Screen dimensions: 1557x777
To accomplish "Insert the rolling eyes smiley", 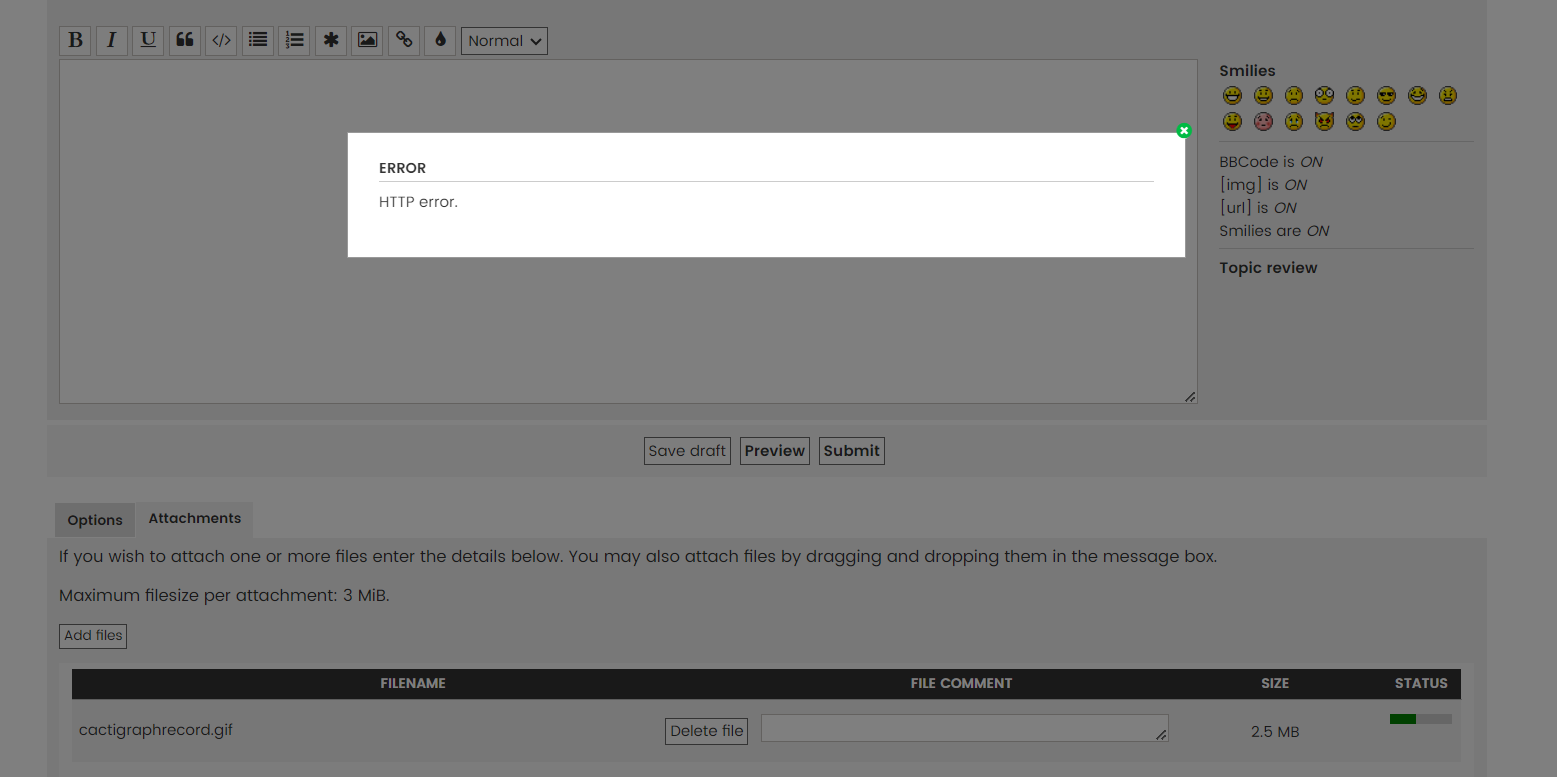I will 1355,122.
